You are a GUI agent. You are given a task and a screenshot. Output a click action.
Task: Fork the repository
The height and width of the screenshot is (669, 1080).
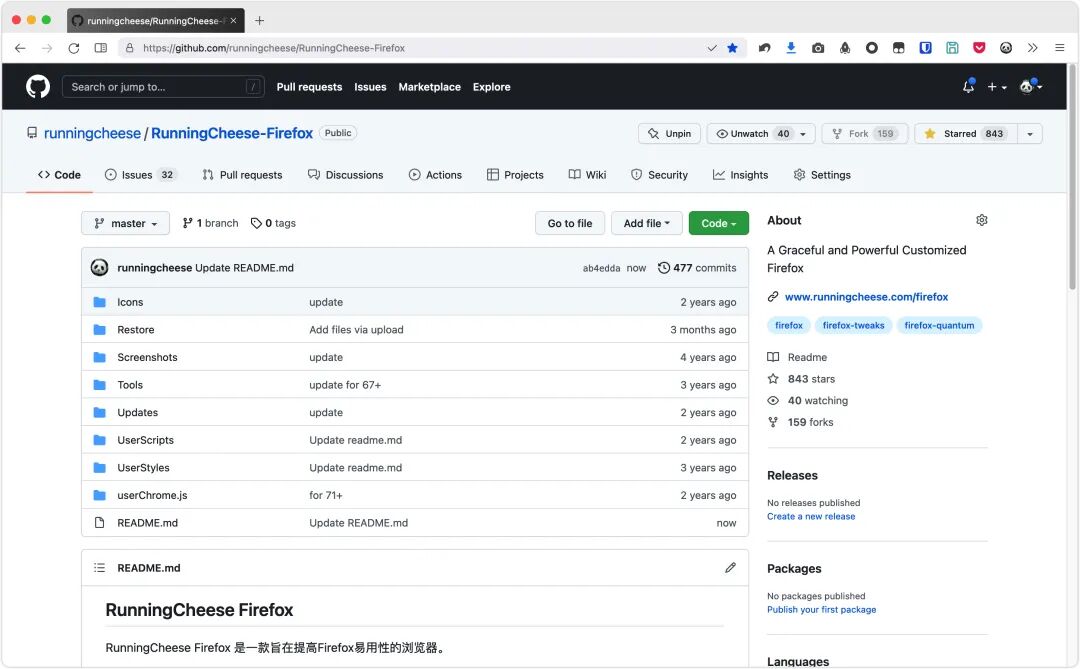pos(864,134)
